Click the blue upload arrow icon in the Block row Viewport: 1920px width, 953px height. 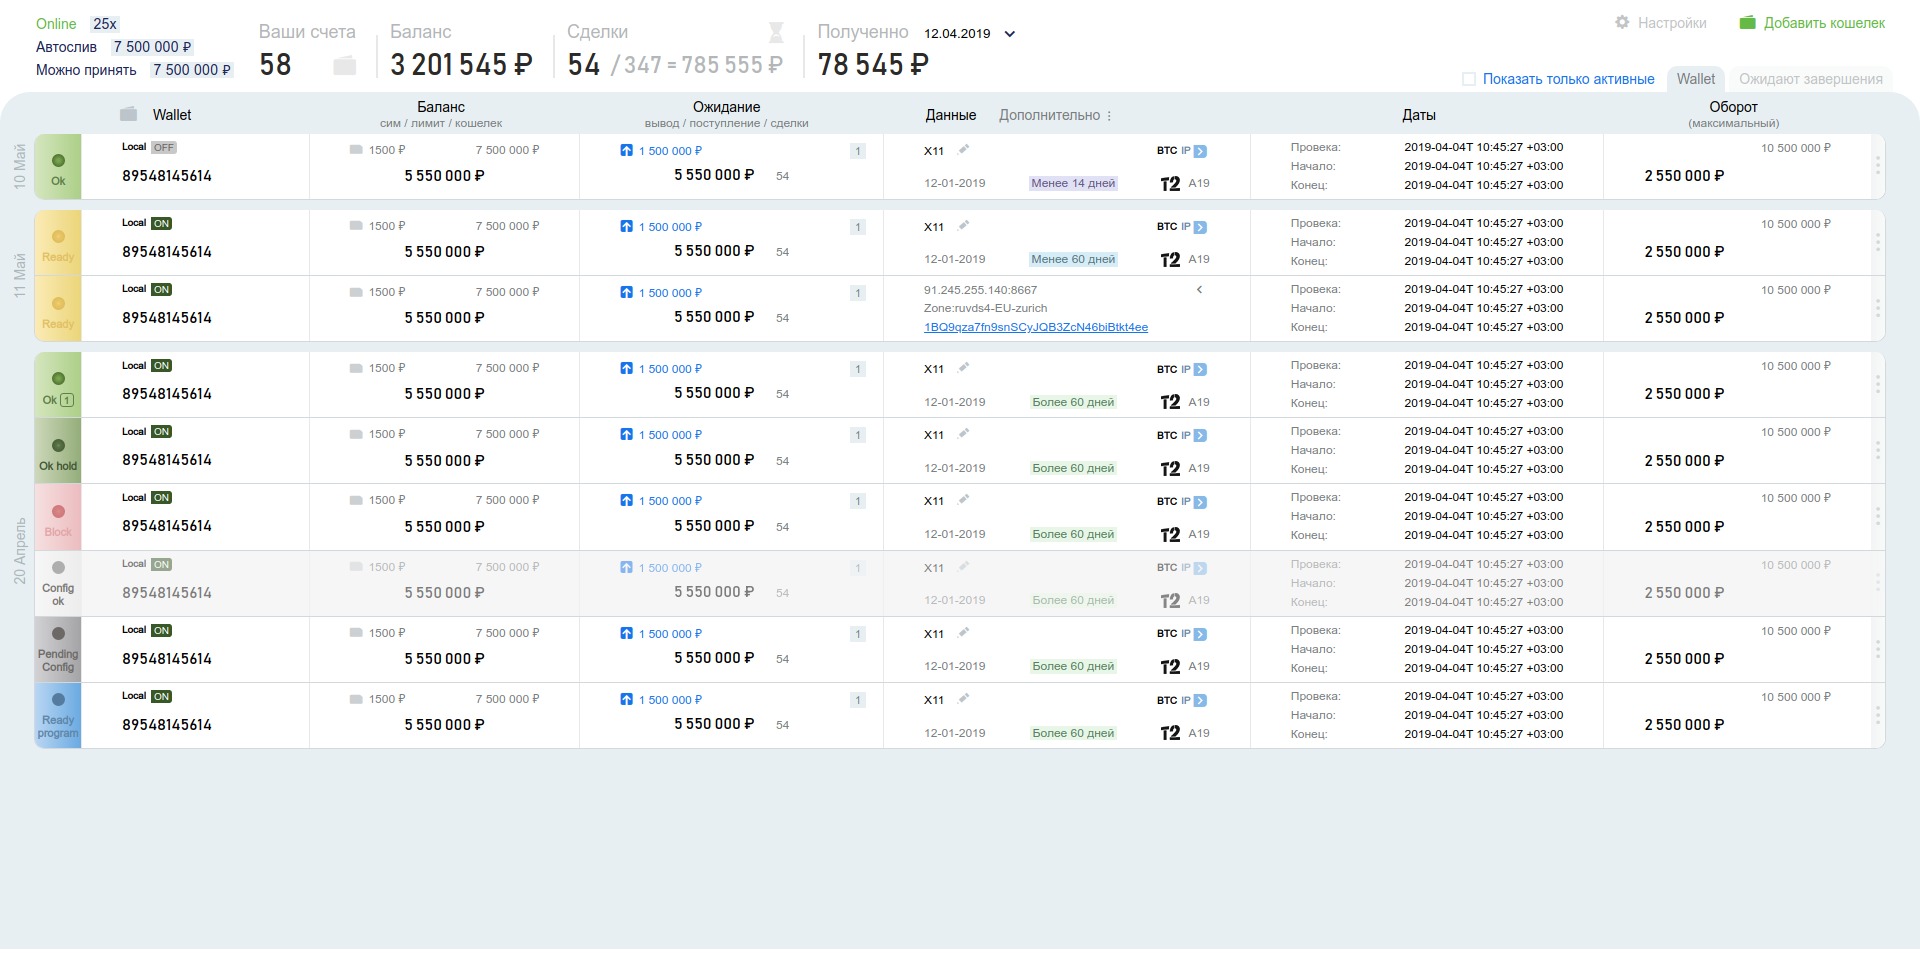pyautogui.click(x=626, y=500)
